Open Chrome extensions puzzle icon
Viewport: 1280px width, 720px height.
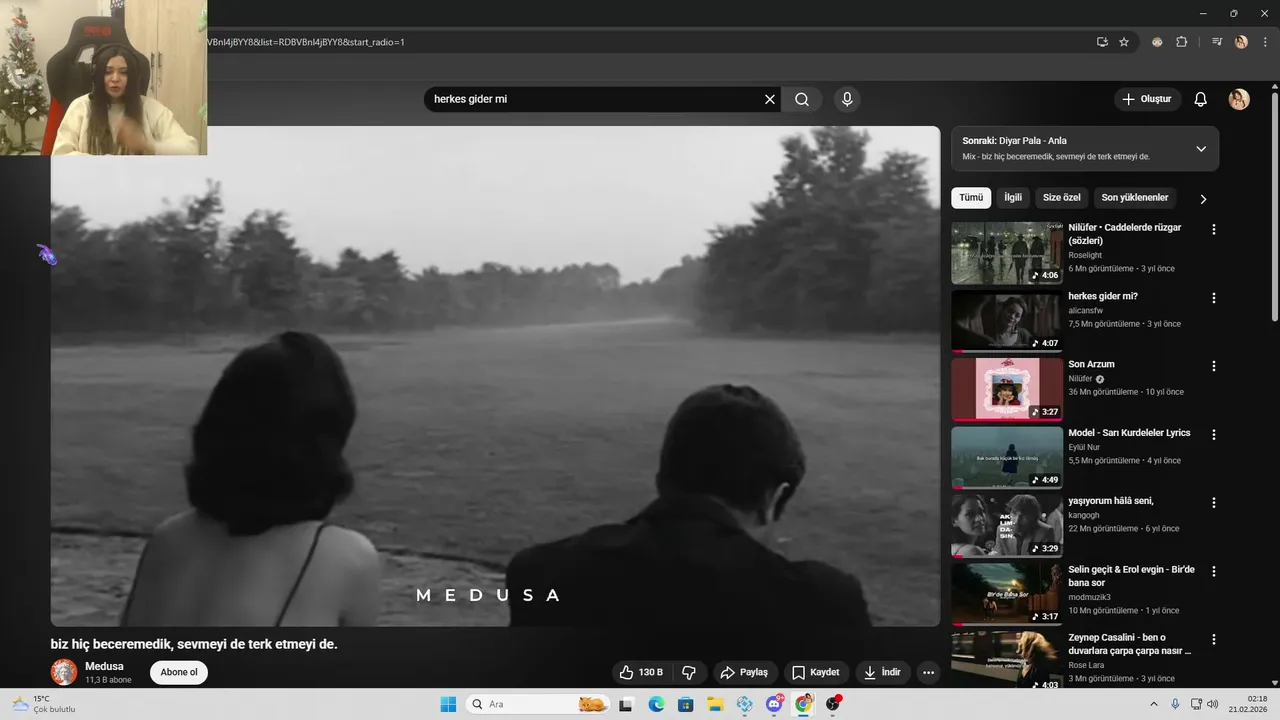[x=1181, y=42]
